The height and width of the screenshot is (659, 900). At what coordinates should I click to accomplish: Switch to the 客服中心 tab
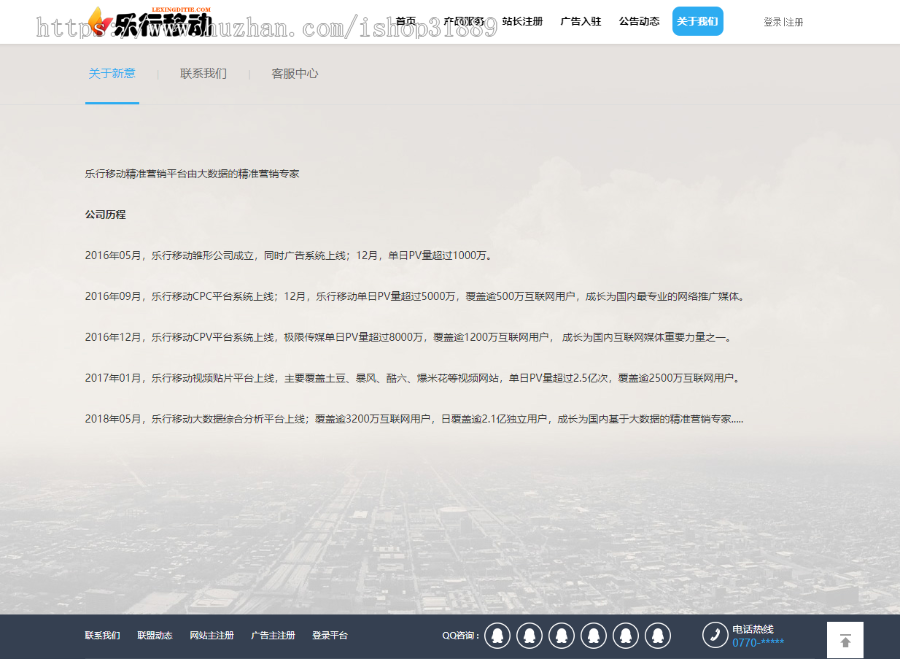(294, 73)
